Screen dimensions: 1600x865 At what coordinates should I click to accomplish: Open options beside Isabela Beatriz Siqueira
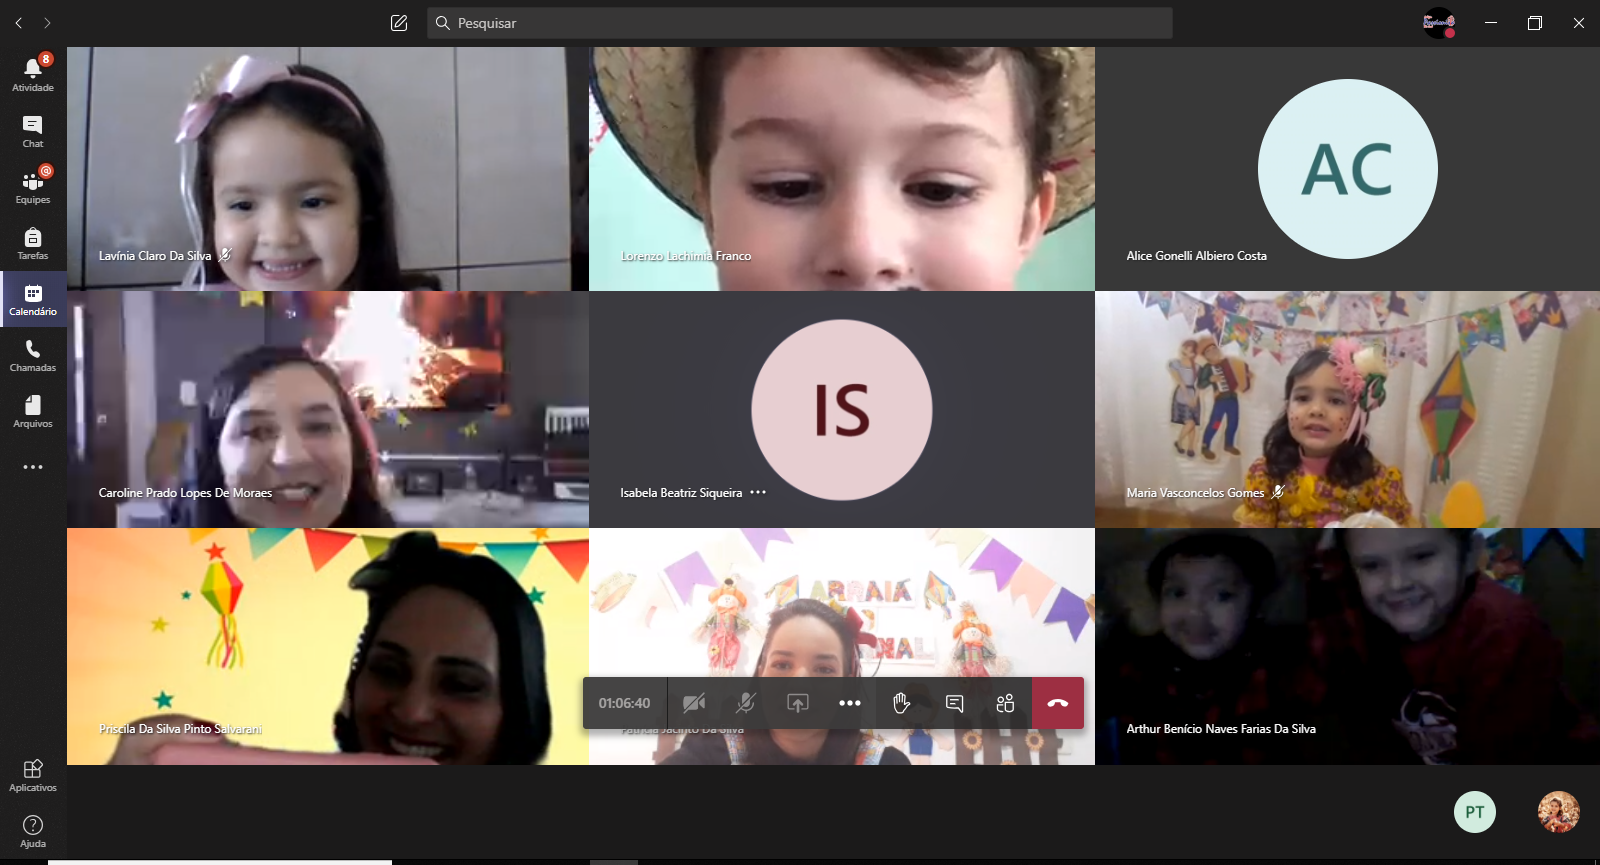[758, 492]
